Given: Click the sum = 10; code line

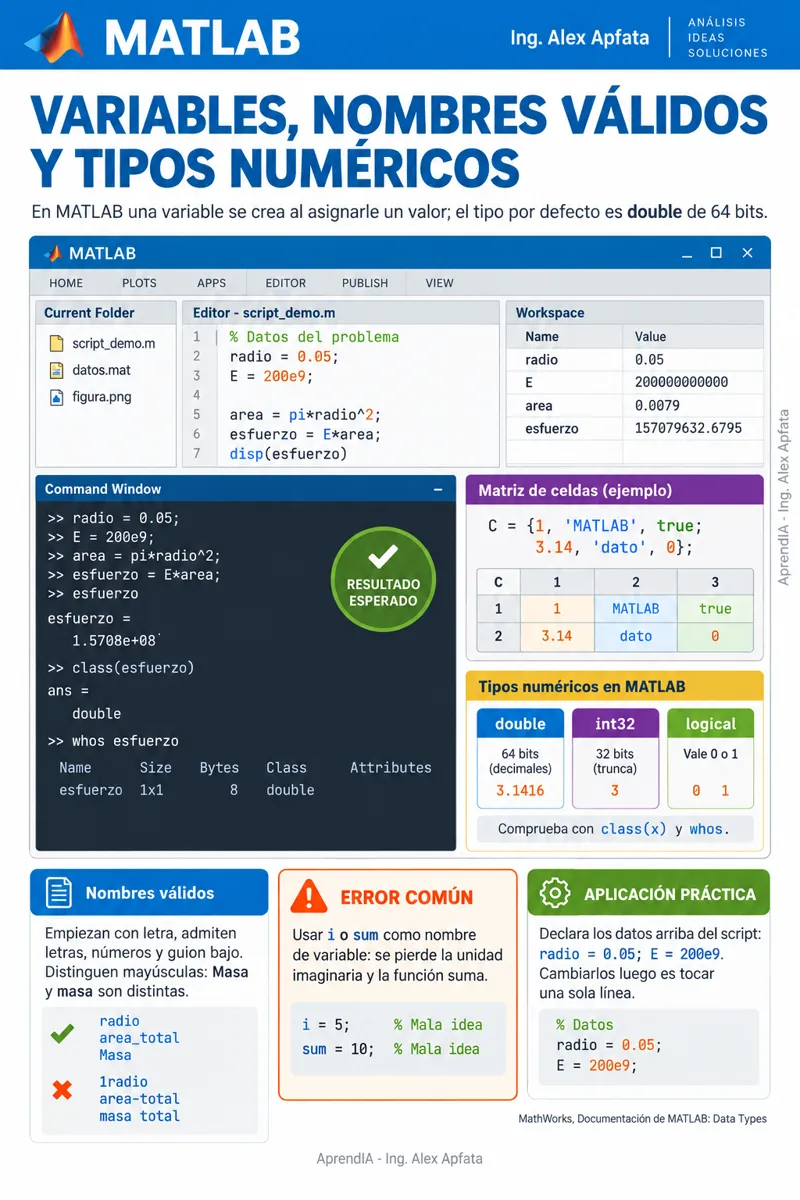Looking at the screenshot, I should (338, 1049).
